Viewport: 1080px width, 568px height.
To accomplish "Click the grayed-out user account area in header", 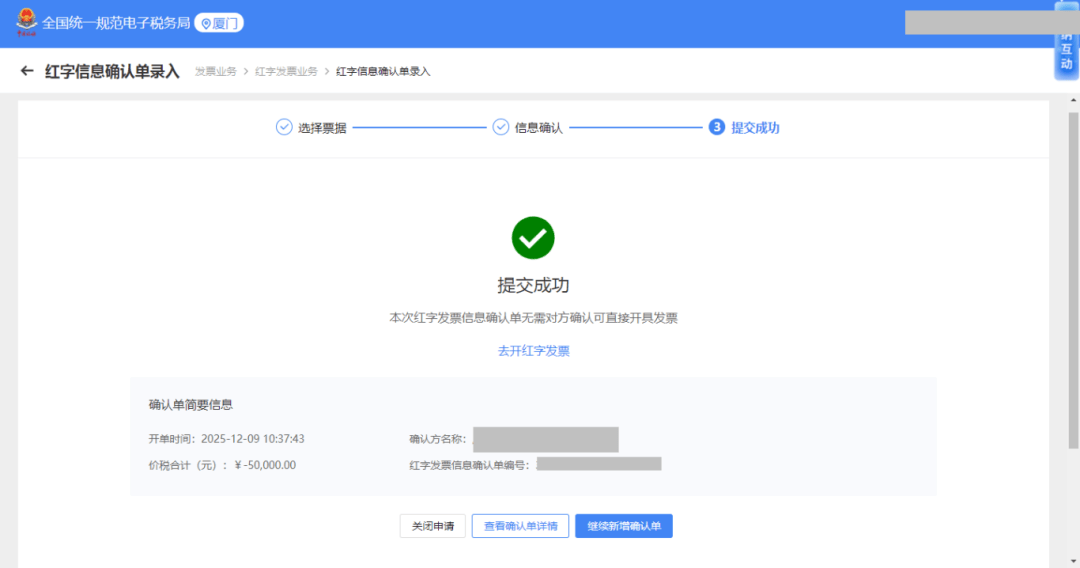I will (x=977, y=22).
